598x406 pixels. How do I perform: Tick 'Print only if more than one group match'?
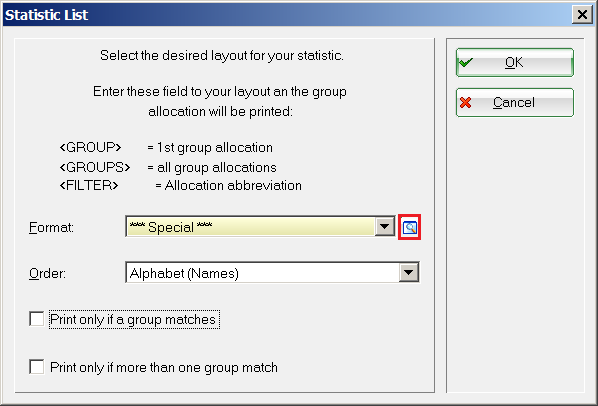click(37, 367)
